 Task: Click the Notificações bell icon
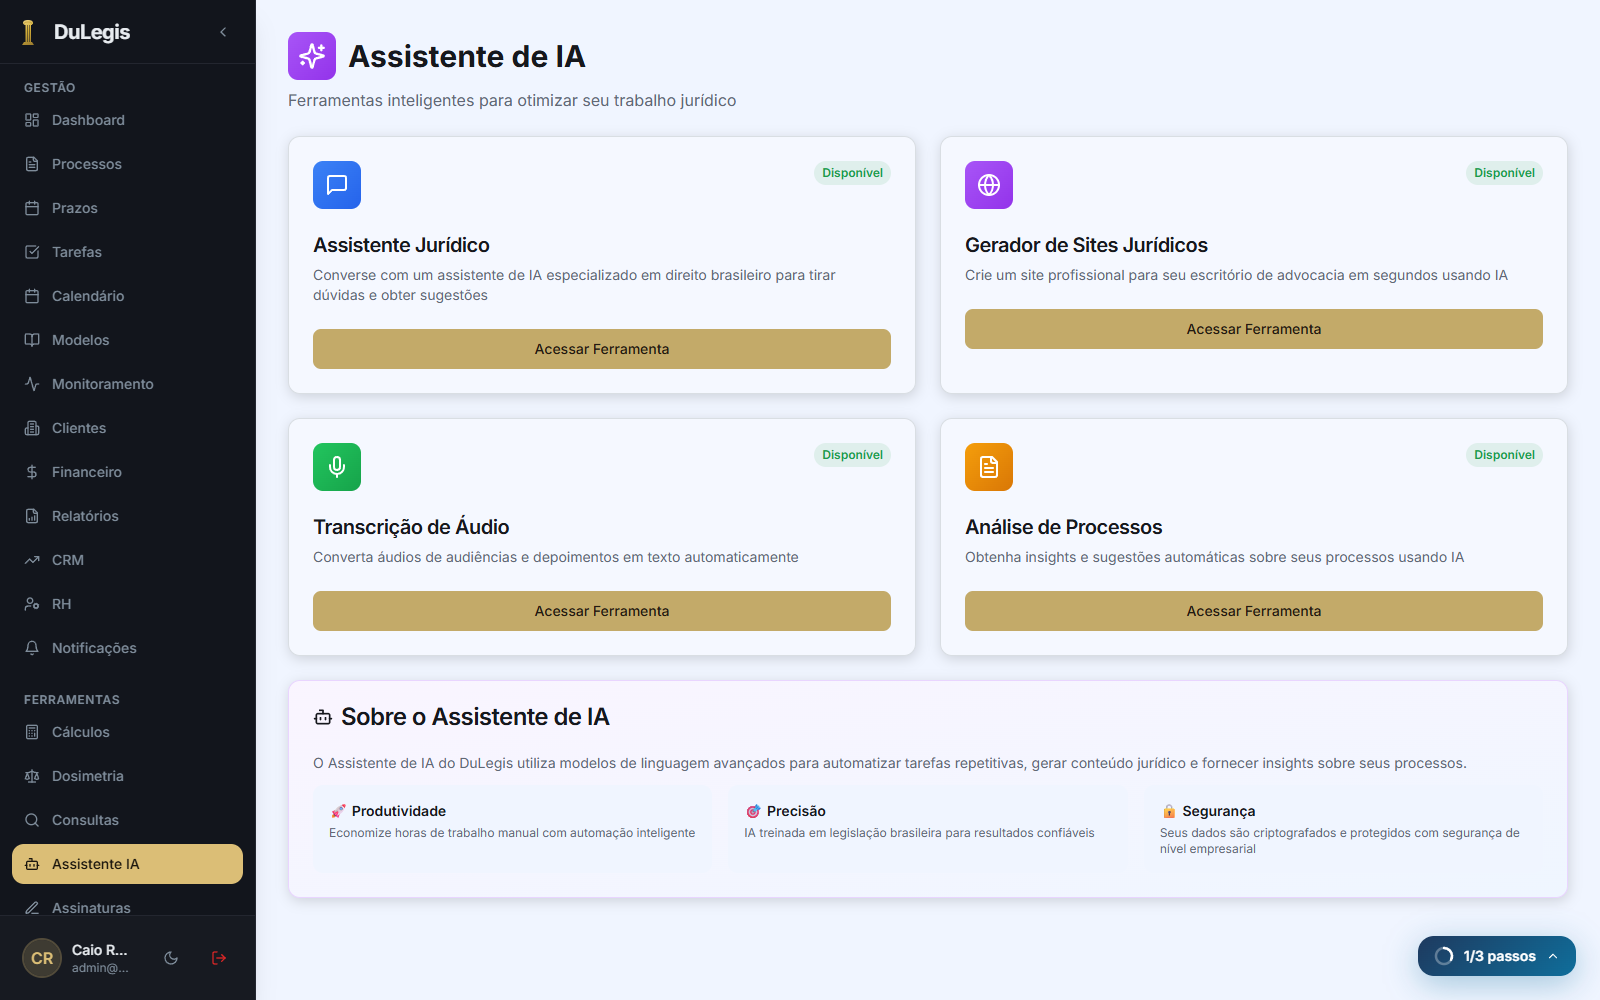coord(32,648)
